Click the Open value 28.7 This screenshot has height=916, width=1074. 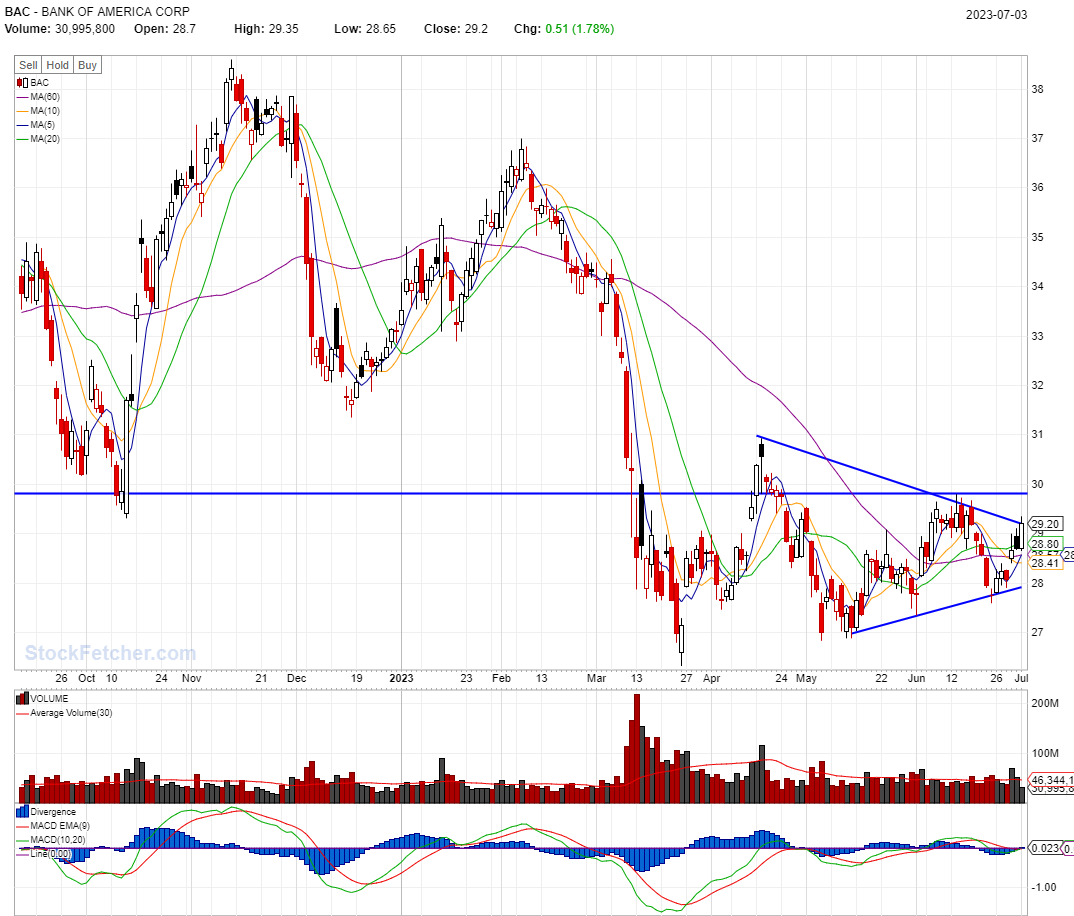184,29
